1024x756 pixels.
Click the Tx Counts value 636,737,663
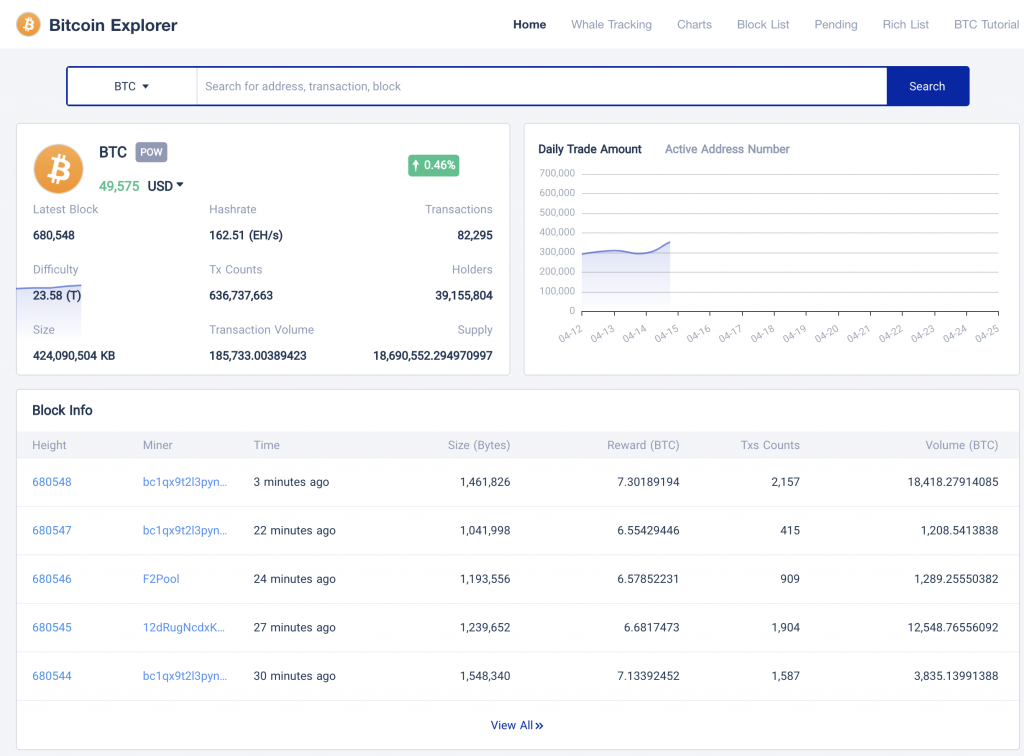tap(241, 295)
